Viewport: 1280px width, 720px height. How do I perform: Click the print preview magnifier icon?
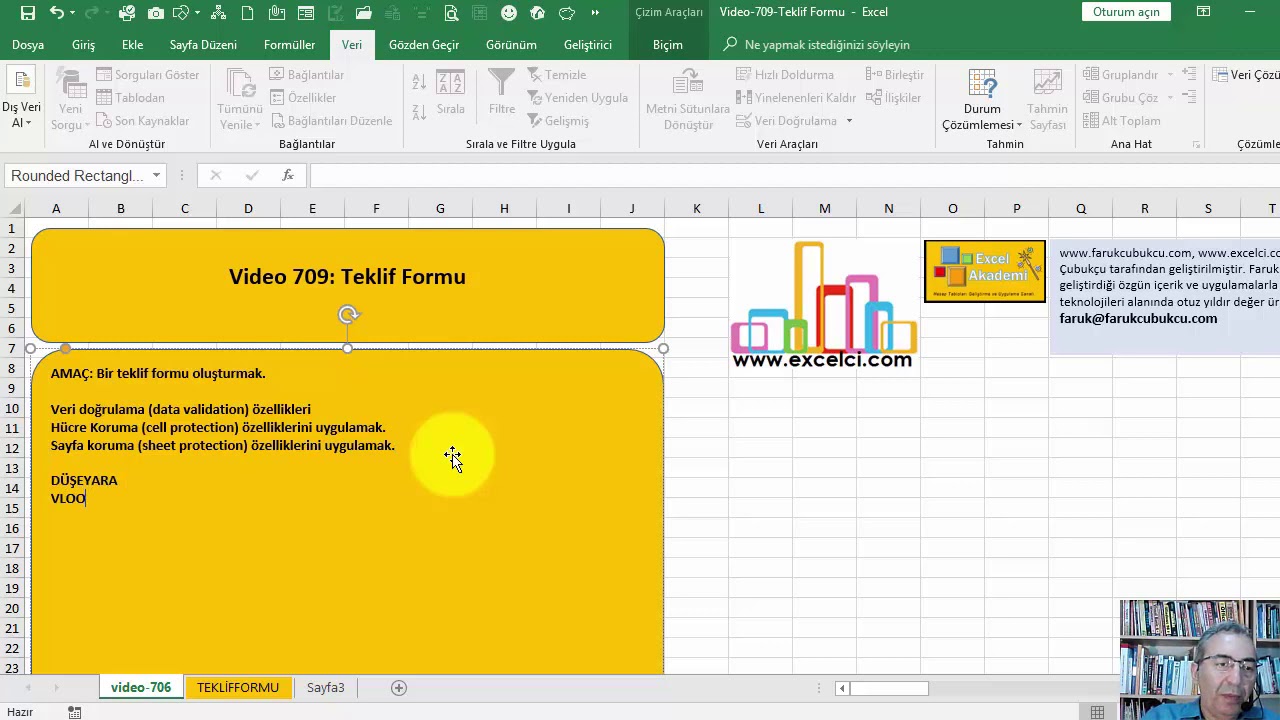tap(451, 13)
